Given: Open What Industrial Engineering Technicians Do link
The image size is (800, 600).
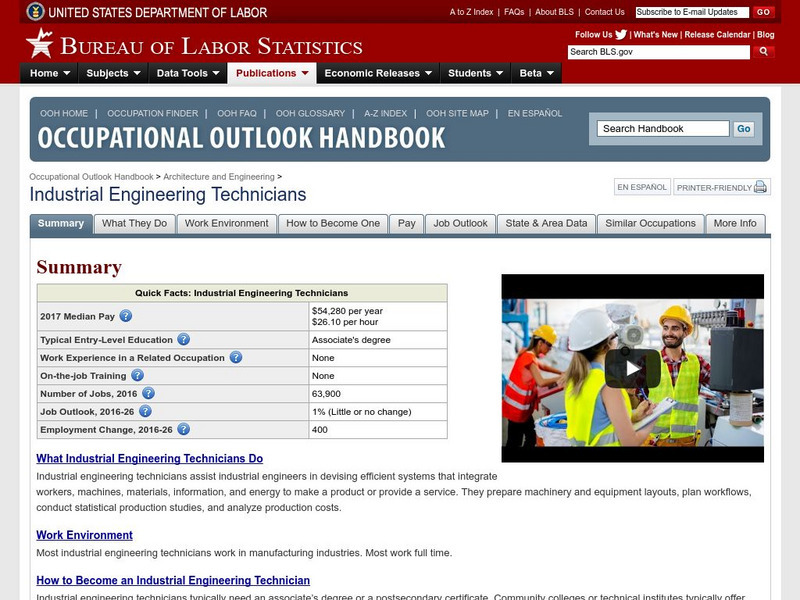Looking at the screenshot, I should coord(149,458).
